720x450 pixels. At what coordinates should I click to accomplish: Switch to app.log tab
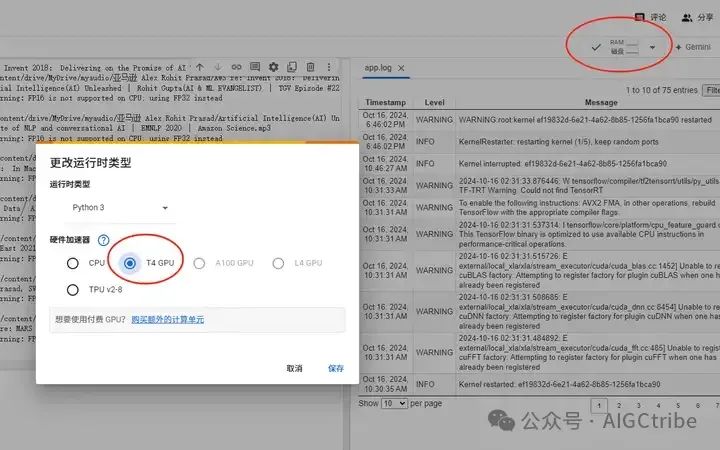[x=378, y=68]
